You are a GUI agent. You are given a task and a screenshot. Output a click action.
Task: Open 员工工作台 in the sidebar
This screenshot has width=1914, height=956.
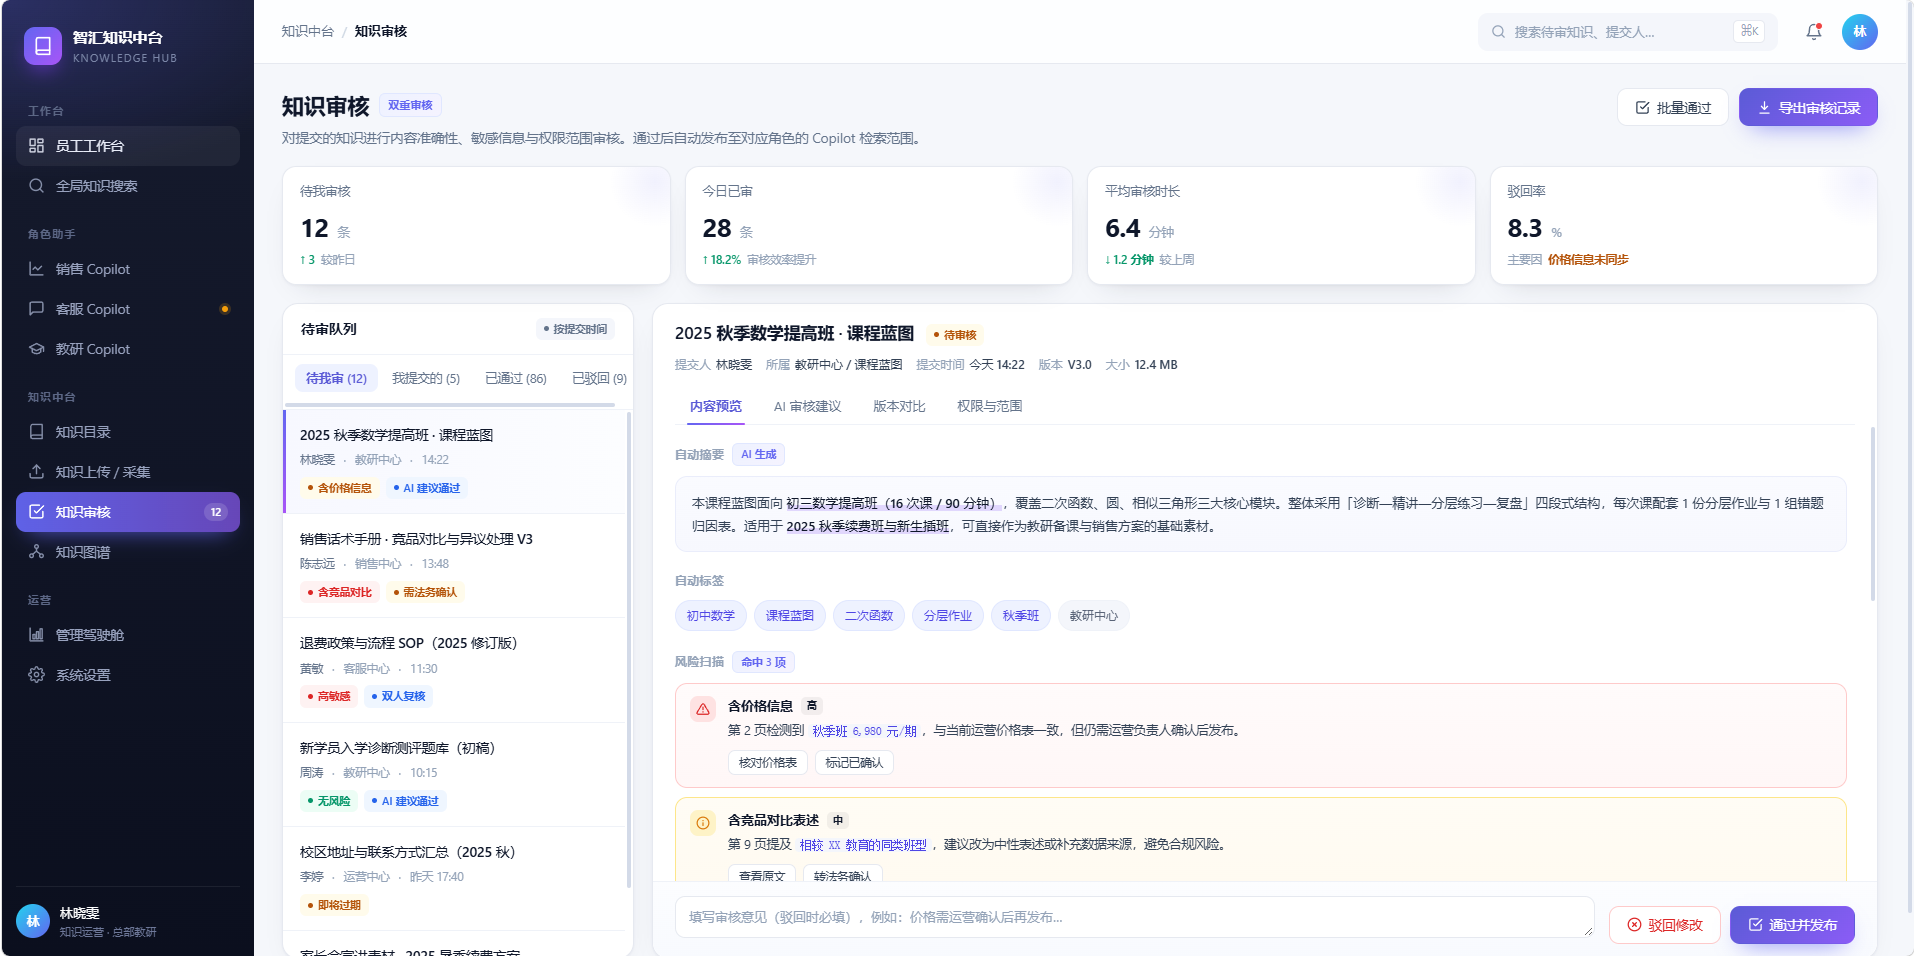pyautogui.click(x=128, y=146)
